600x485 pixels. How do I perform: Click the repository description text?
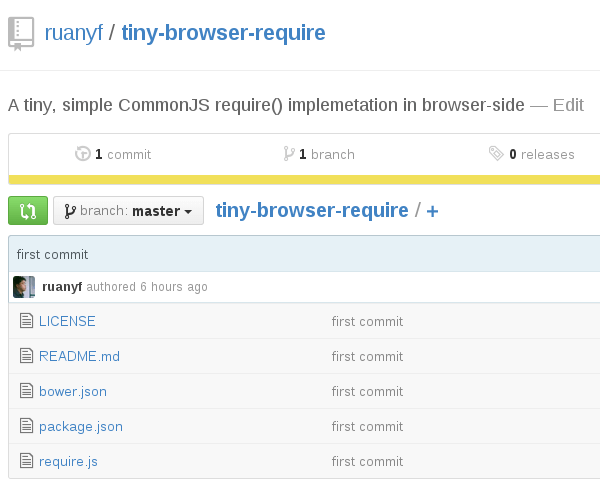tap(266, 105)
